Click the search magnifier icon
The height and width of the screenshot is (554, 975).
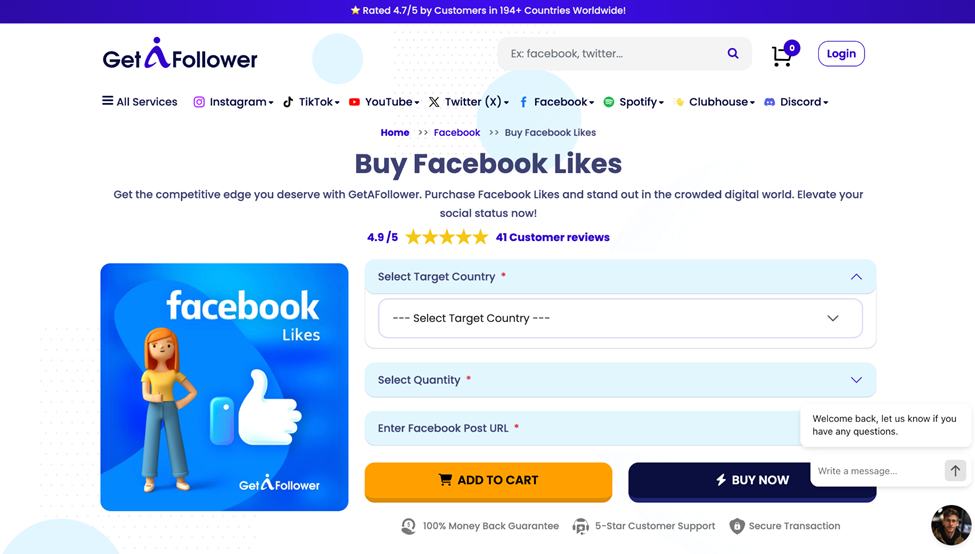click(x=732, y=53)
